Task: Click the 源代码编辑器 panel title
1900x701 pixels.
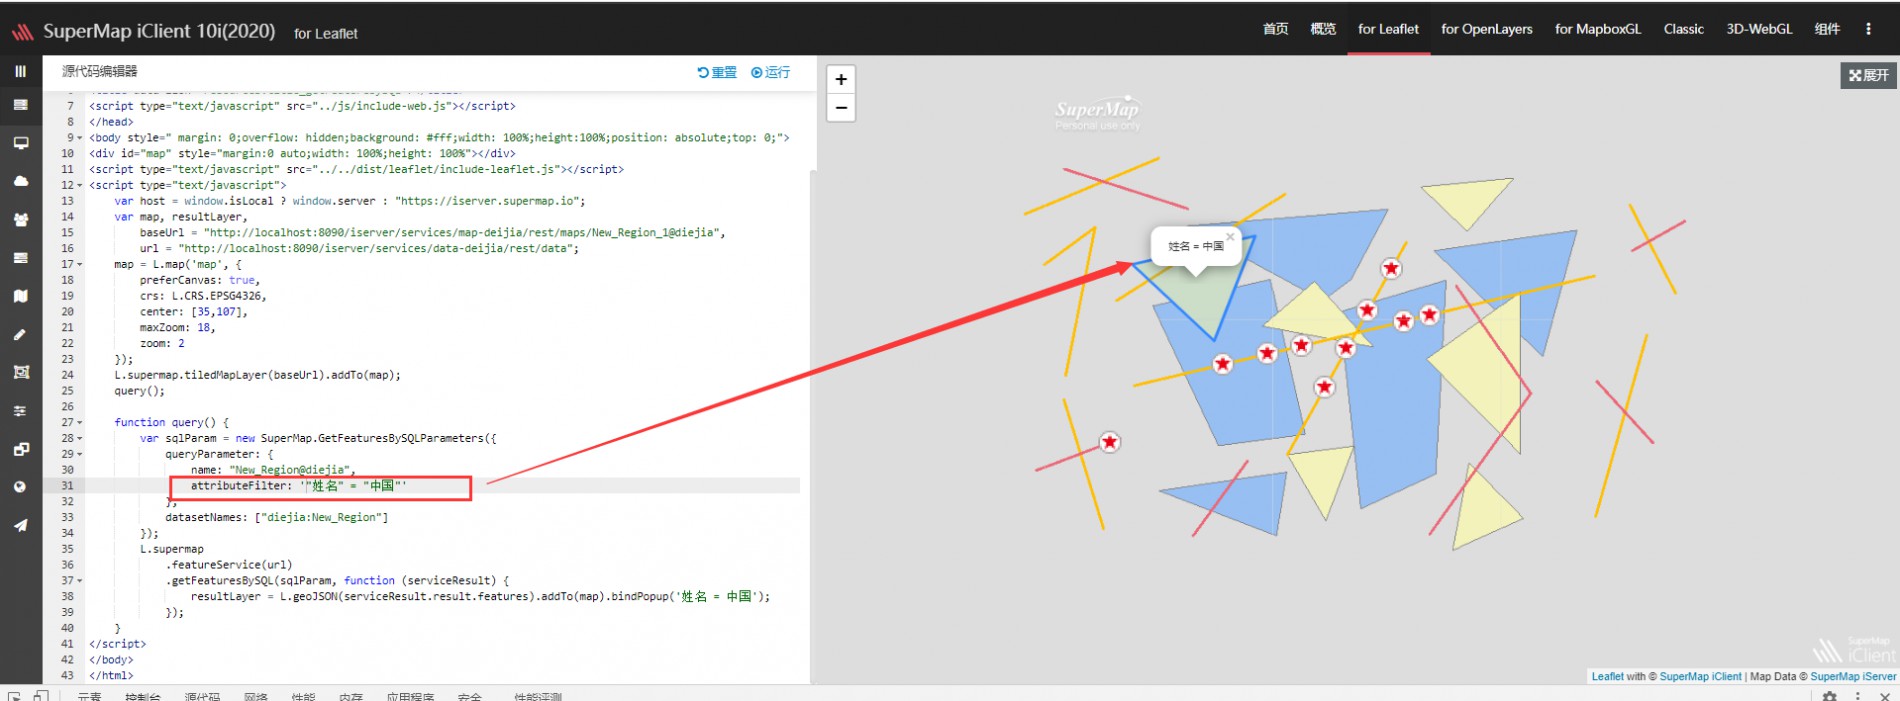Action: (x=100, y=71)
